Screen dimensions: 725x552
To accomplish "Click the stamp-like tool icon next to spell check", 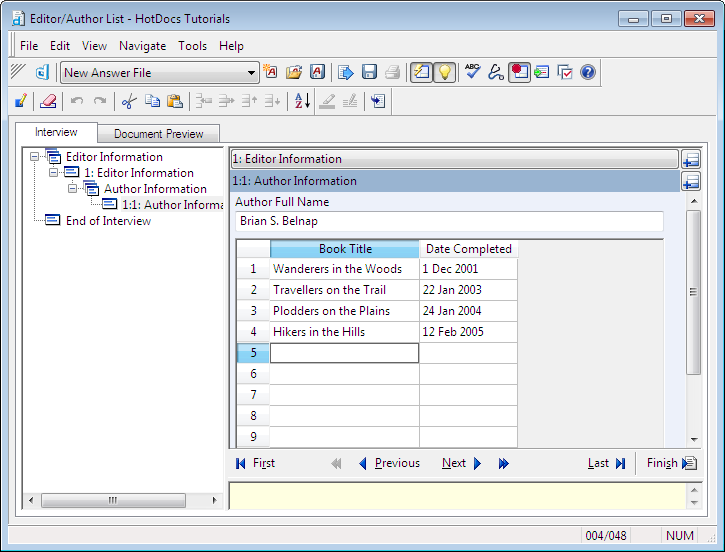I will (496, 72).
